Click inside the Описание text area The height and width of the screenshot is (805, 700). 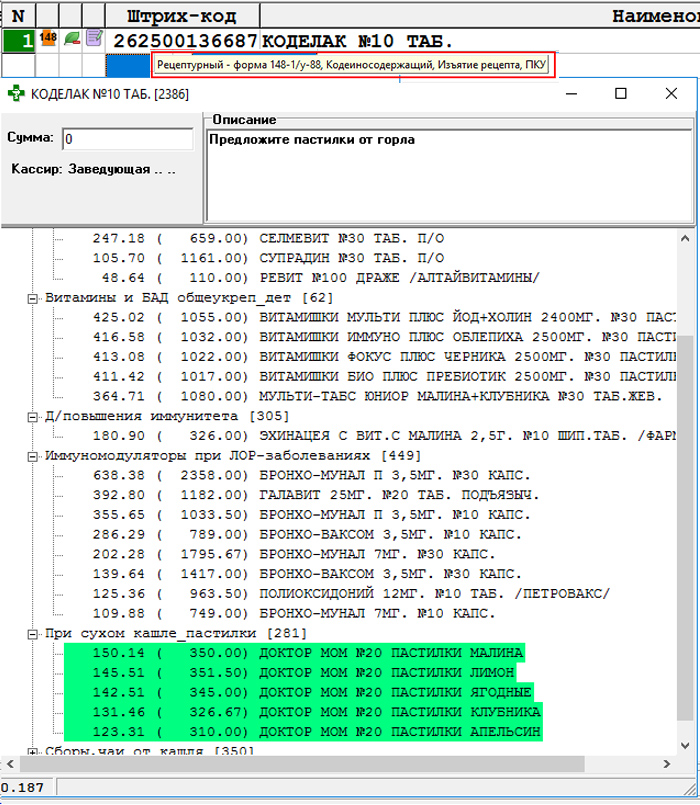click(449, 175)
